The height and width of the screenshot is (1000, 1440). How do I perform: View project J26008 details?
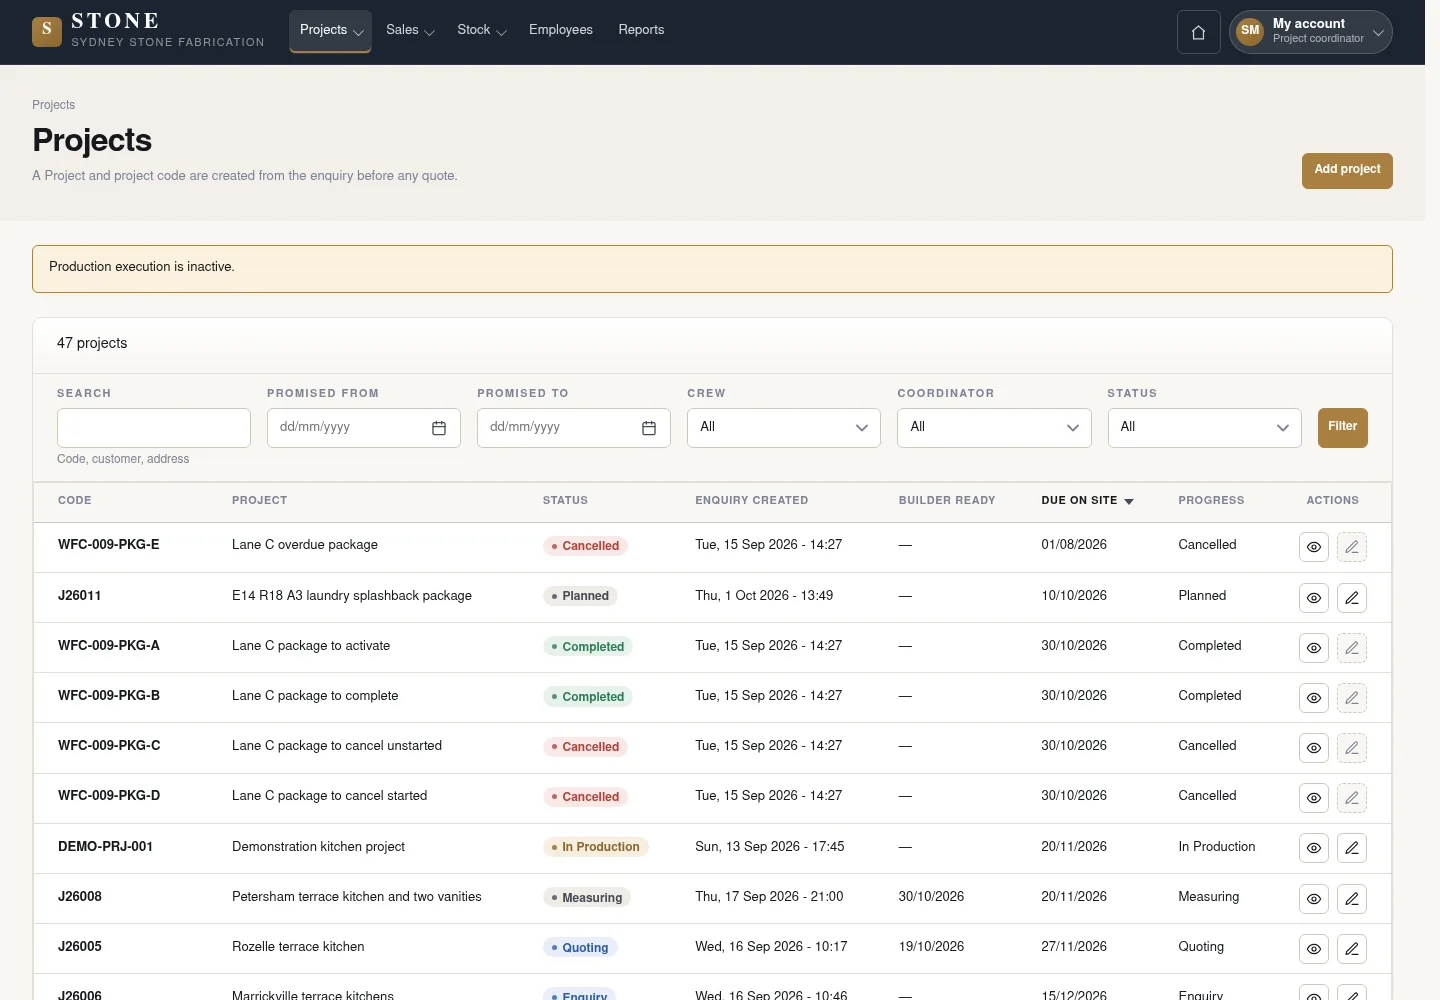tap(1314, 899)
